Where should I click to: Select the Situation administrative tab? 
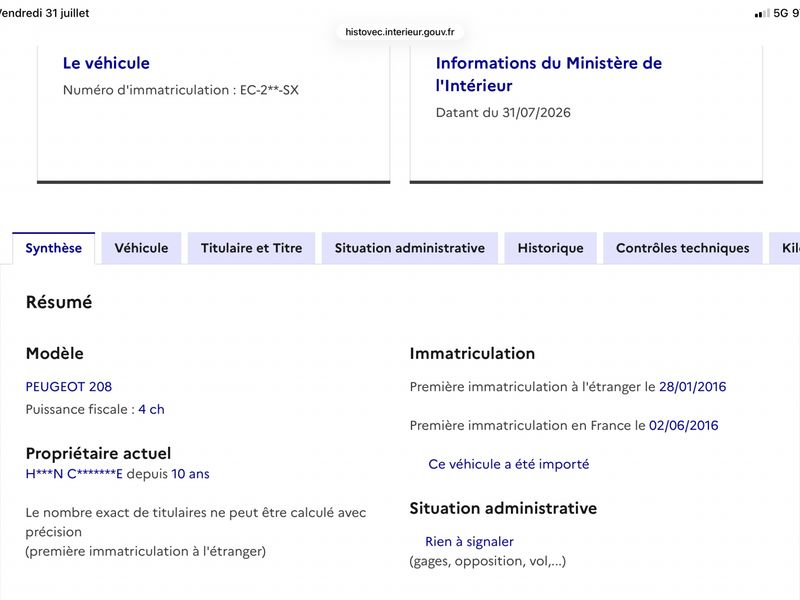tap(410, 248)
